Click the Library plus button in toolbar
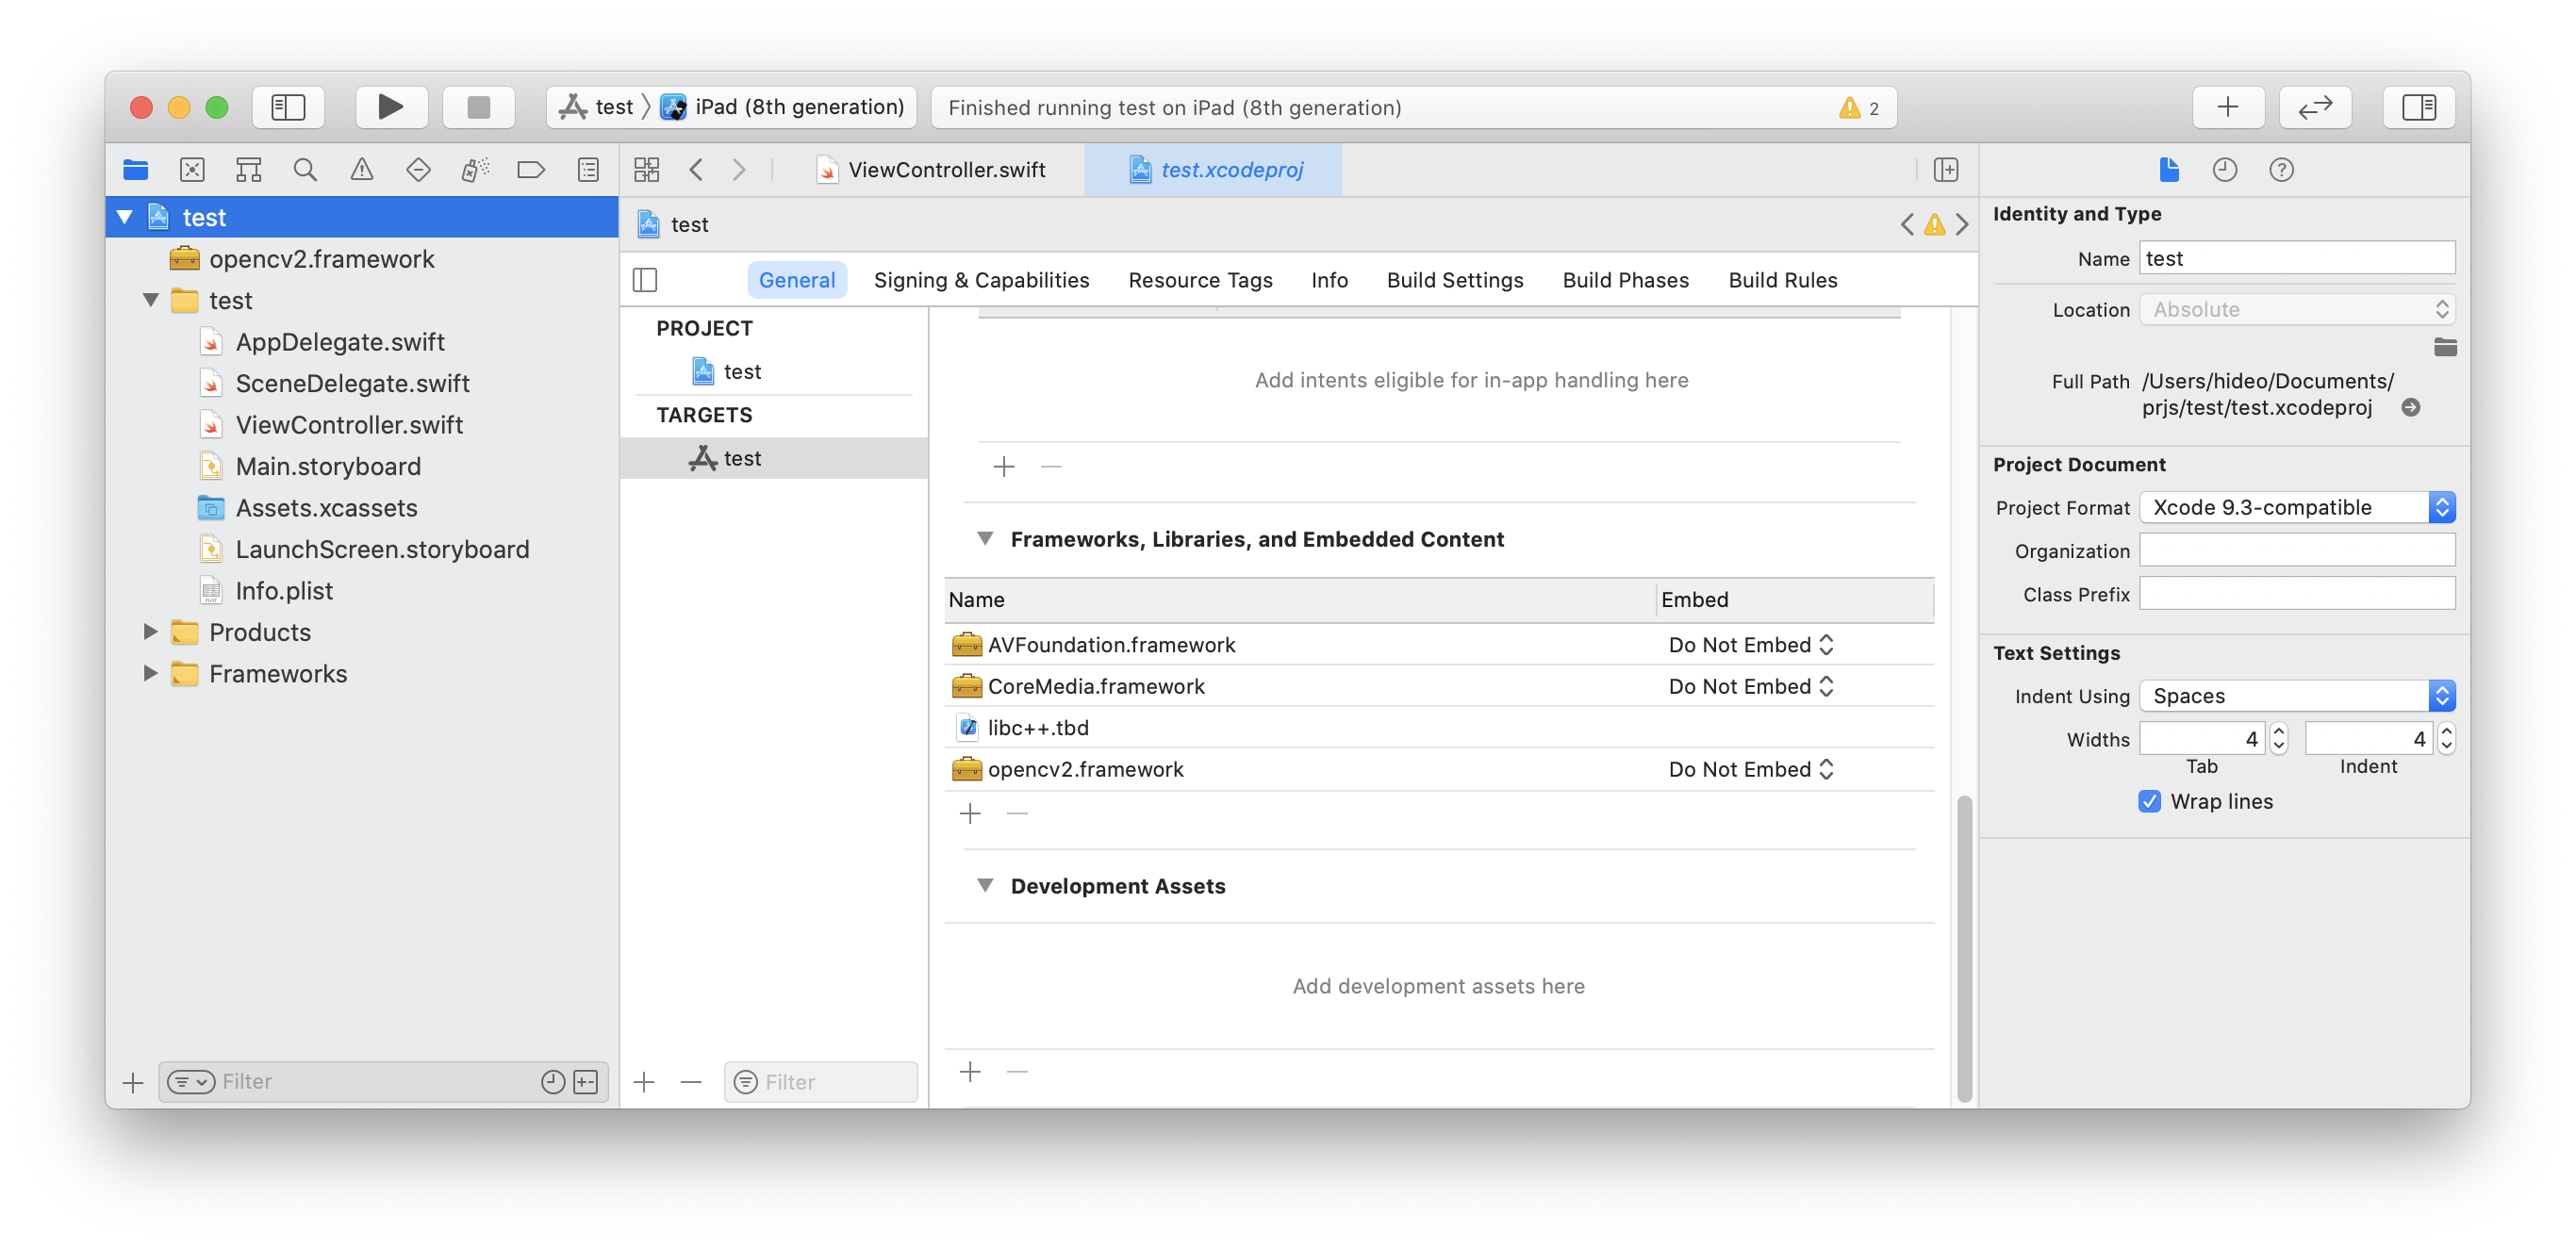The height and width of the screenshot is (1248, 2576). [2227, 107]
